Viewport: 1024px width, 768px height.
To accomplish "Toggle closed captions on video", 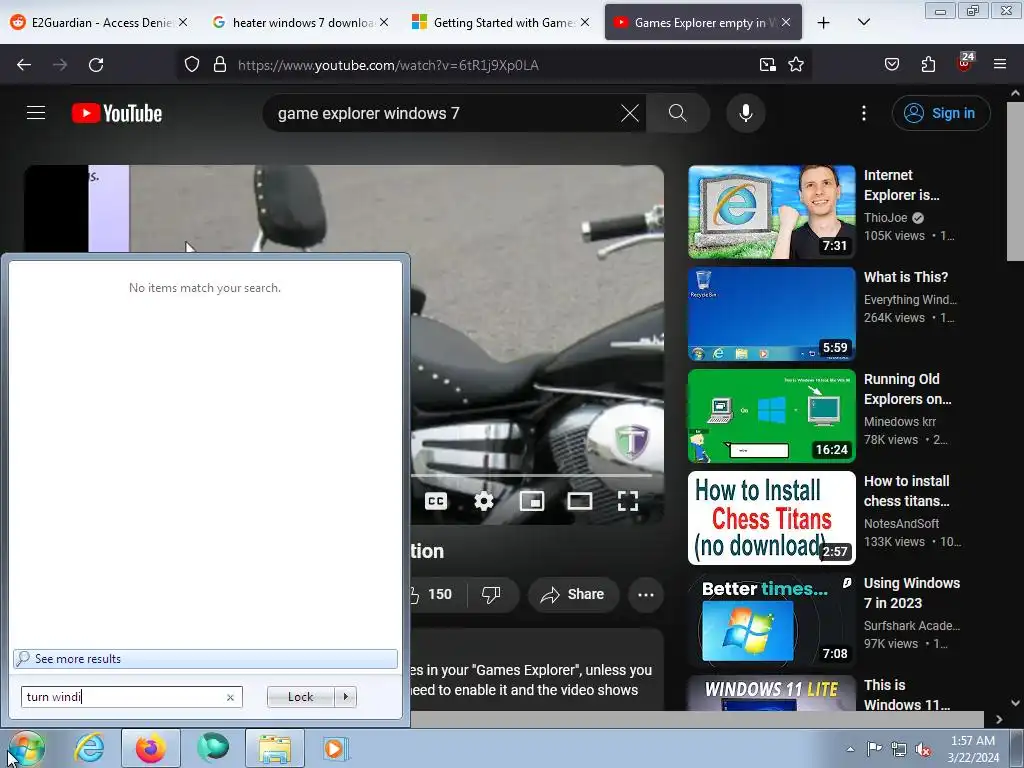I will click(436, 501).
